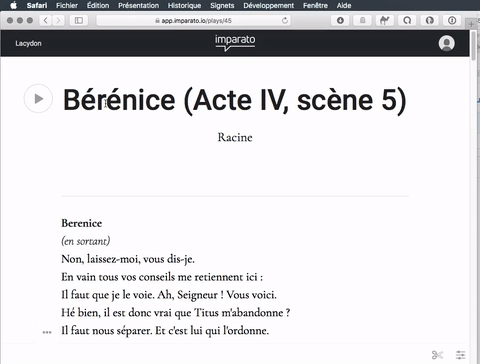The height and width of the screenshot is (364, 480).
Task: Play the Bérénice scene audio
Action: (x=38, y=99)
